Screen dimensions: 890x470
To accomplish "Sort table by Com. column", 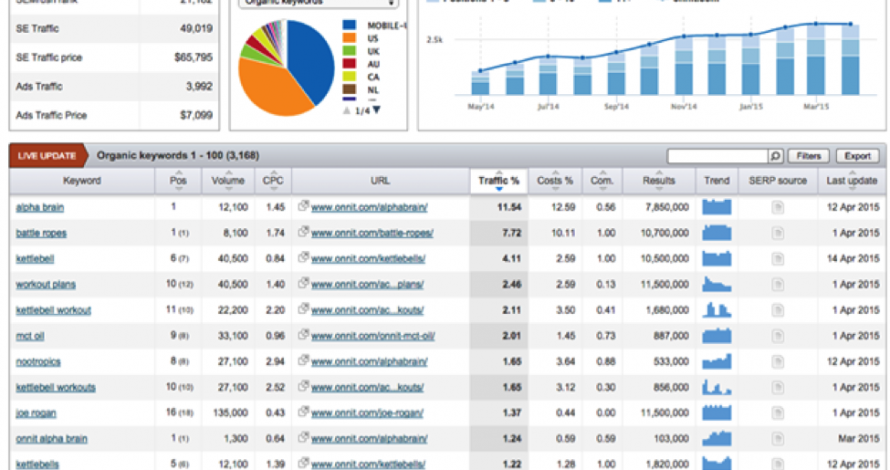I will coord(602,181).
